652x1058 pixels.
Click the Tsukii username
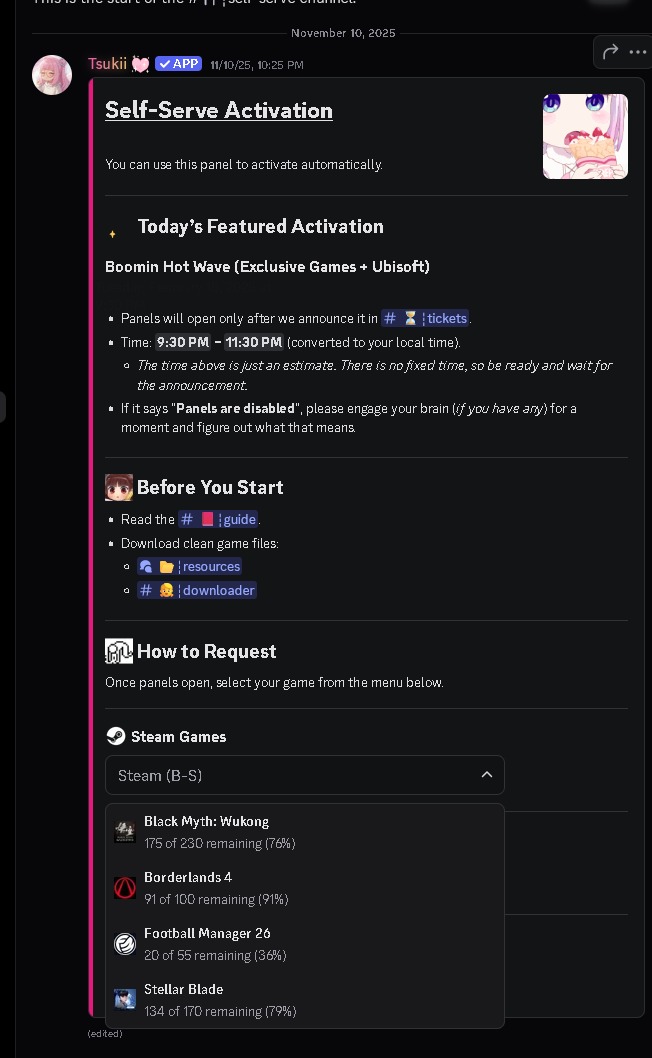coord(107,64)
